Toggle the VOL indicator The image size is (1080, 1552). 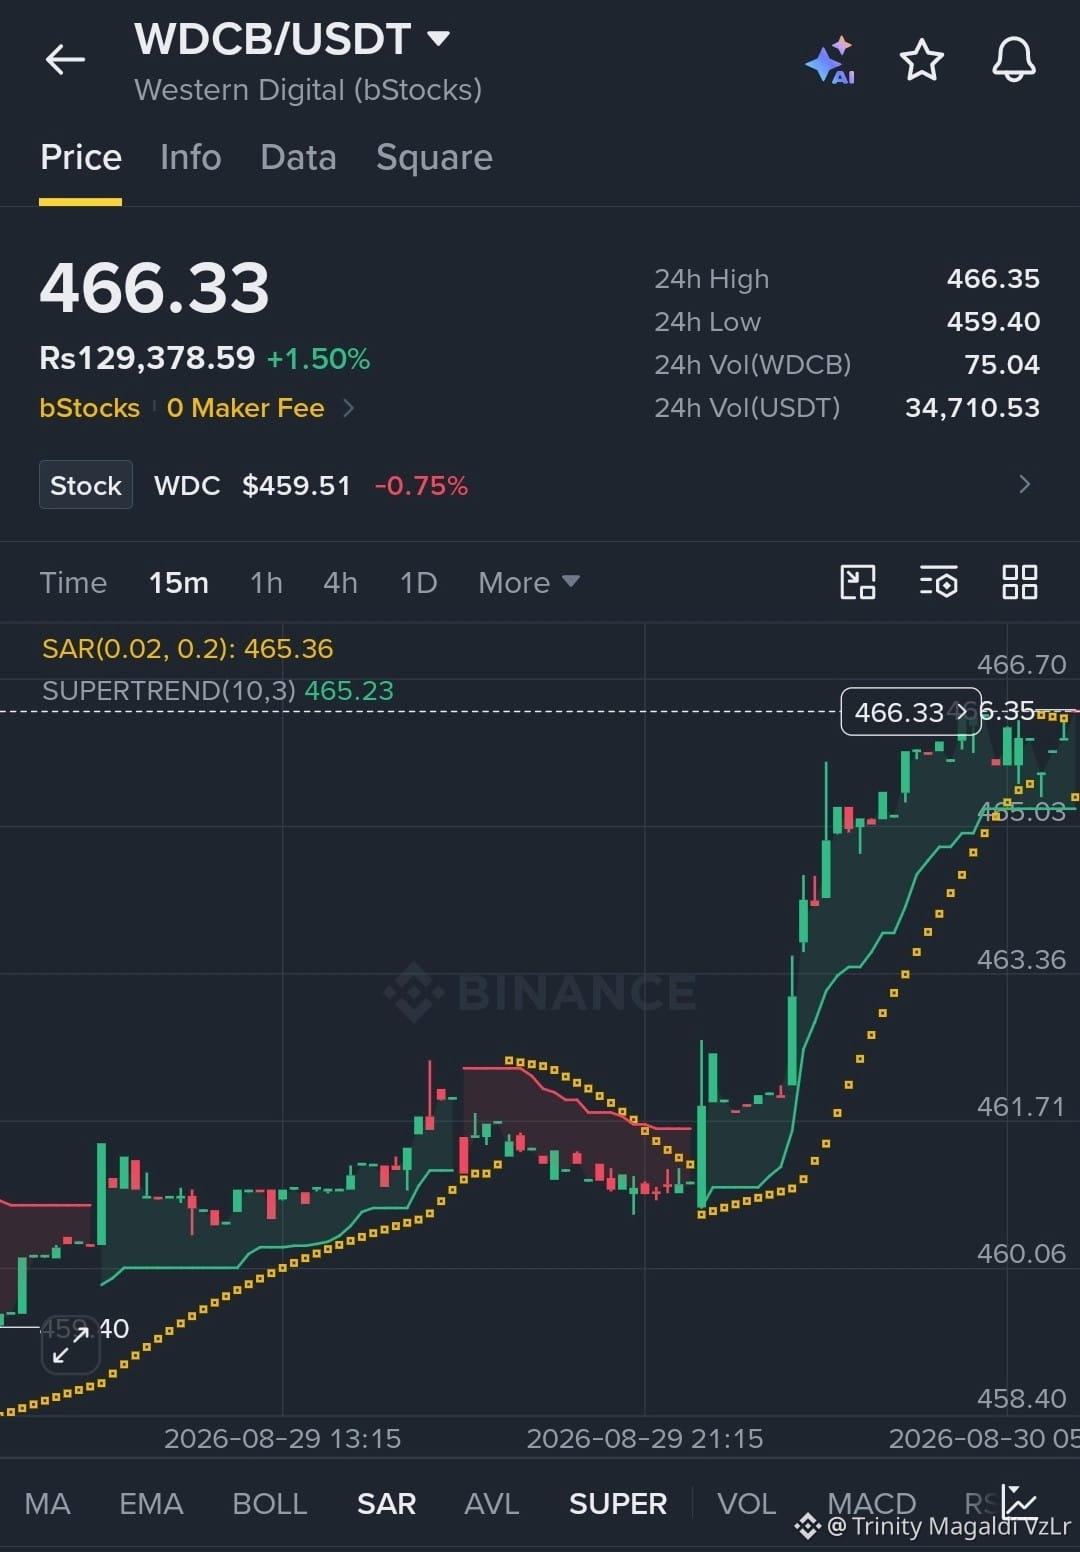click(x=746, y=1503)
